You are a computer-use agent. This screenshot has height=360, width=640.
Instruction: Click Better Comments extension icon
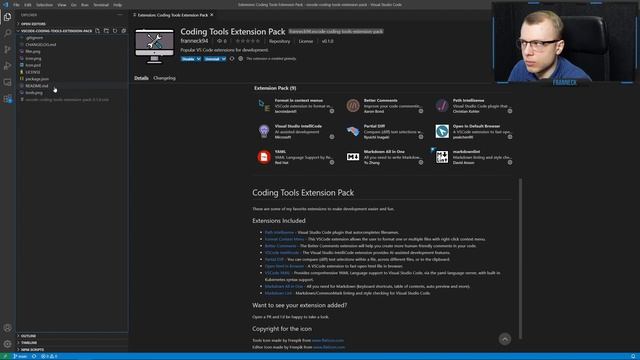click(x=353, y=105)
